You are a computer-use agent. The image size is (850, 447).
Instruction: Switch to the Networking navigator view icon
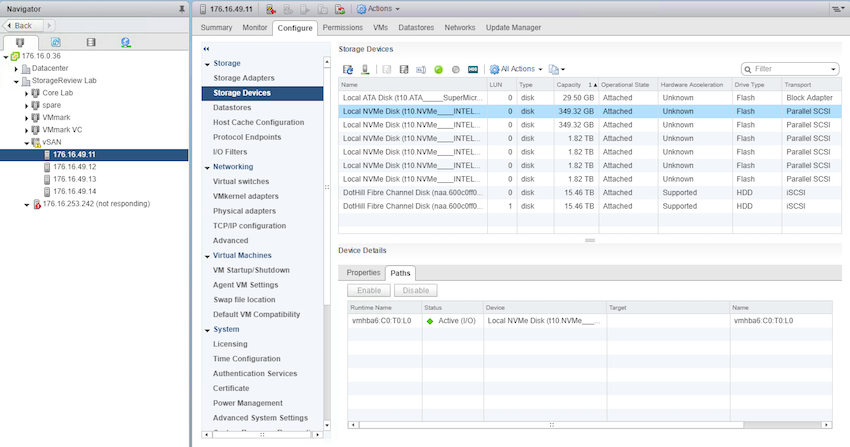125,43
